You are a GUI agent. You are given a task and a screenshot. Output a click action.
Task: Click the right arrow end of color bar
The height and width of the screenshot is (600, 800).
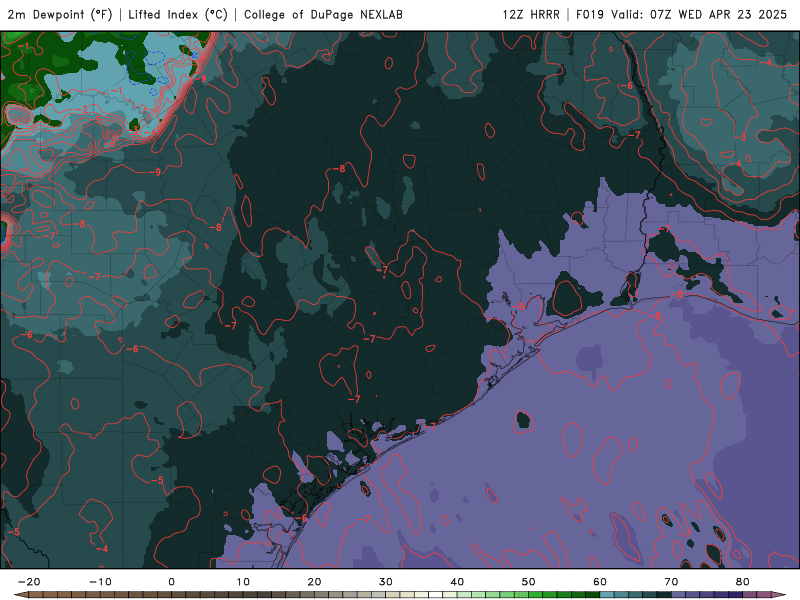(779, 595)
